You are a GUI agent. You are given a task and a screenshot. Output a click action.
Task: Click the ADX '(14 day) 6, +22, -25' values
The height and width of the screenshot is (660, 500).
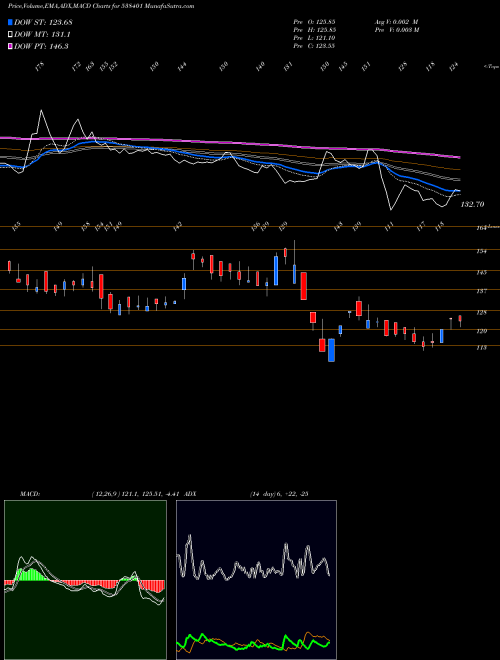click(279, 494)
